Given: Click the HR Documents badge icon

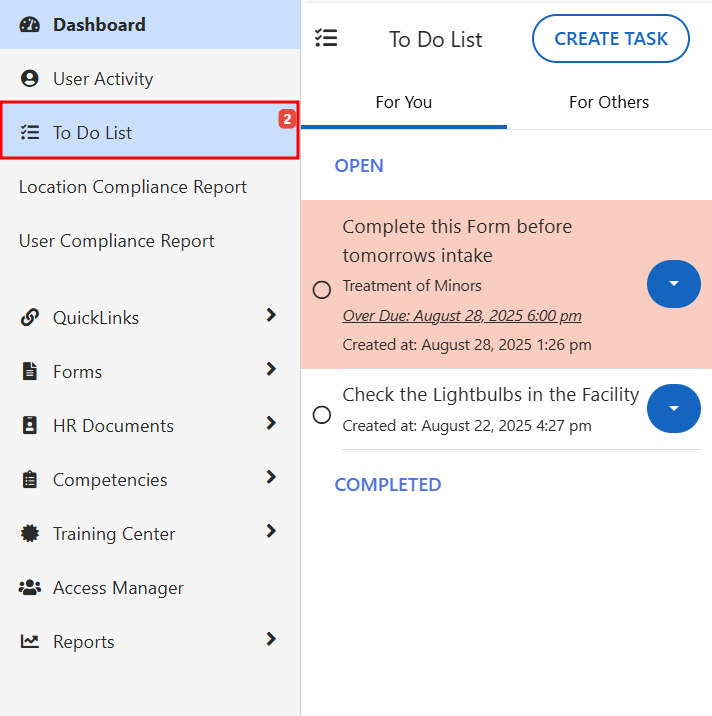Looking at the screenshot, I should click(x=30, y=426).
